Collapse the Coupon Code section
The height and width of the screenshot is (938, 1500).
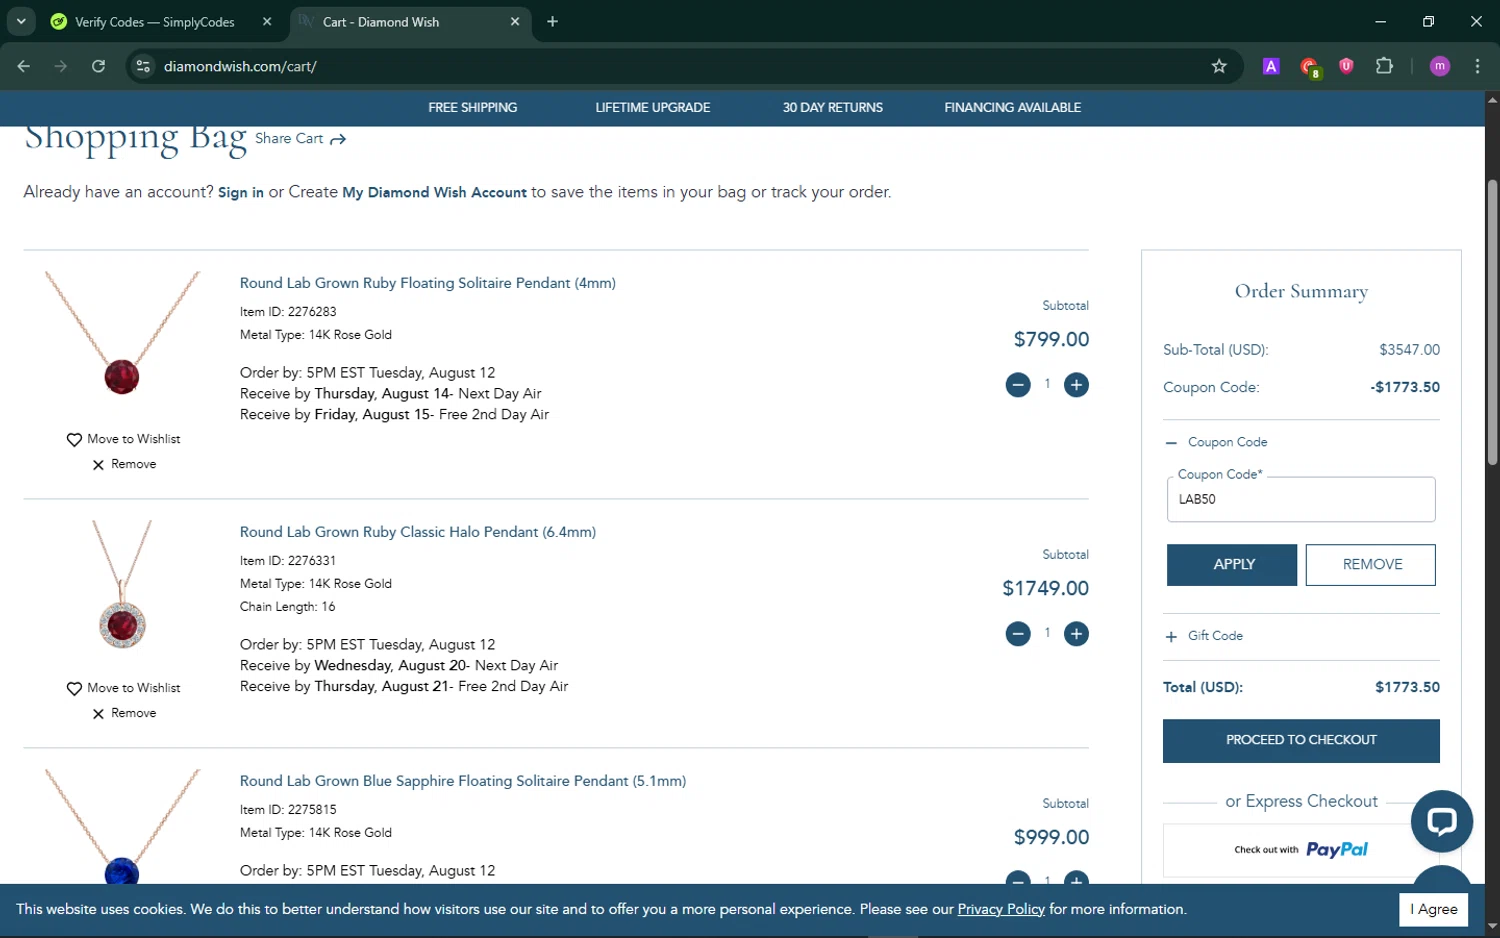[x=1216, y=442]
